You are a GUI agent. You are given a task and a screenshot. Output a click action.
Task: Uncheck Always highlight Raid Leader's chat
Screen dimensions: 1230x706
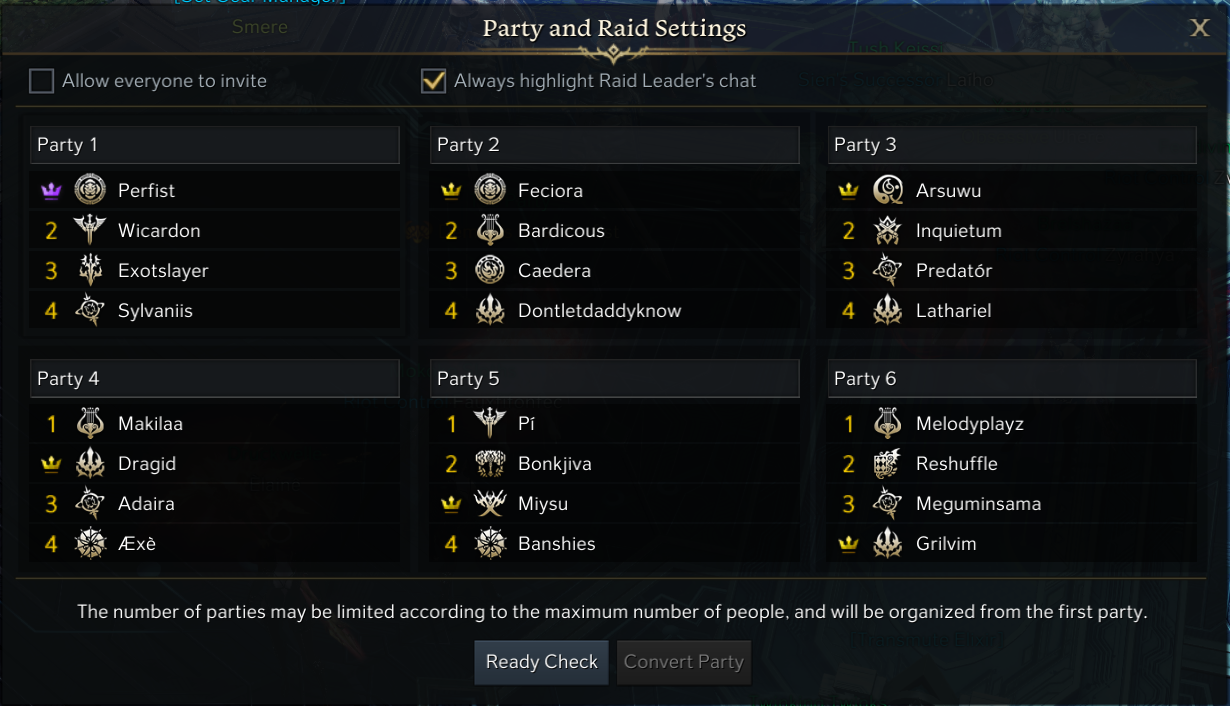click(433, 81)
